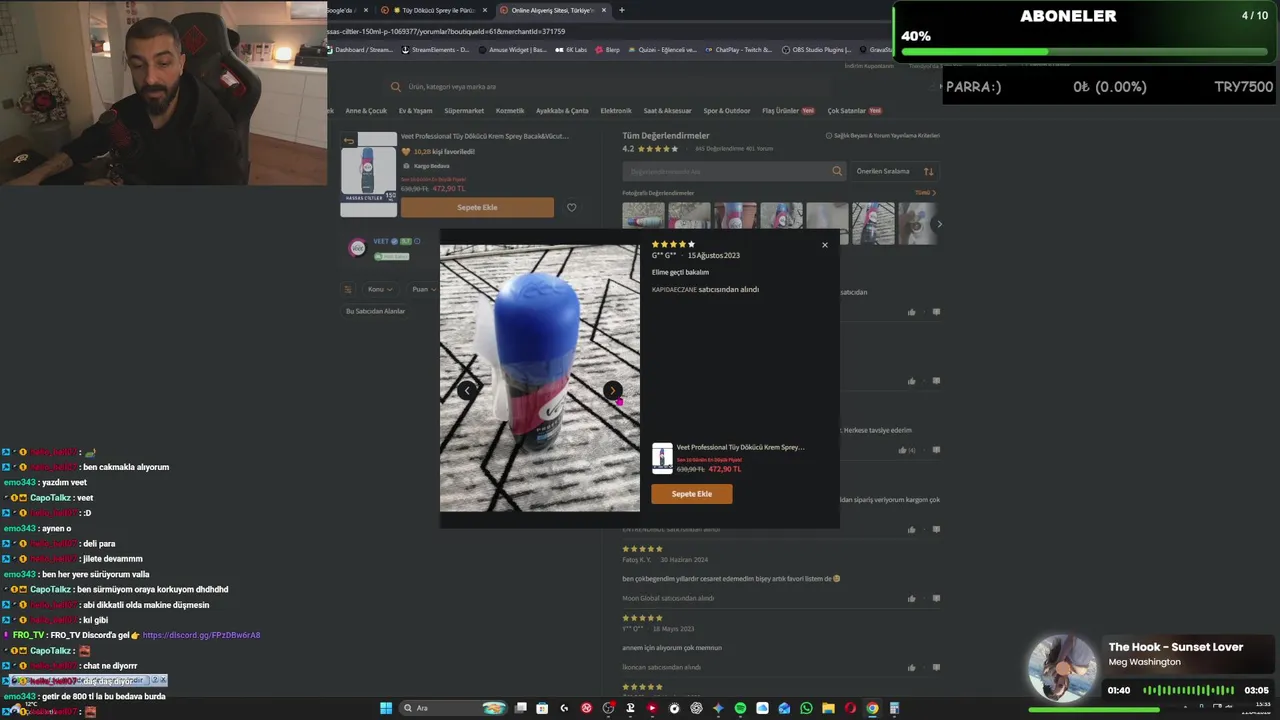Open Spor & Outdoor category
The width and height of the screenshot is (1280, 720).
(x=727, y=111)
